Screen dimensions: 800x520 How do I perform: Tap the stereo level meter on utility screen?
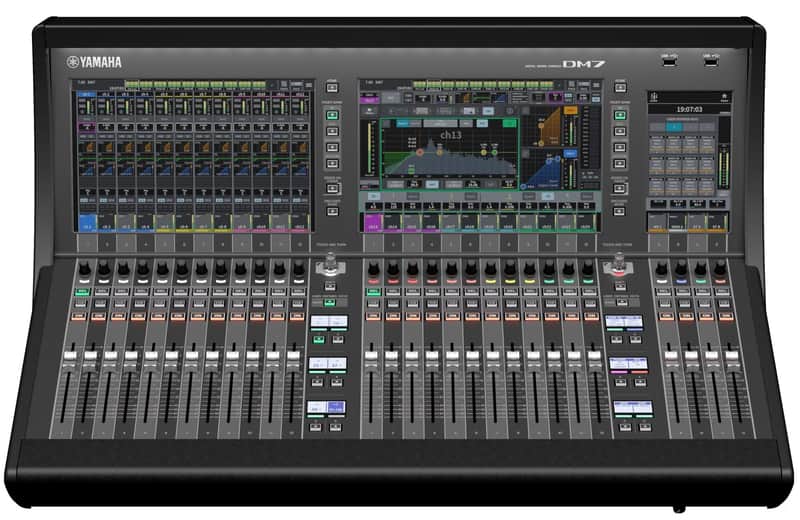(723, 167)
